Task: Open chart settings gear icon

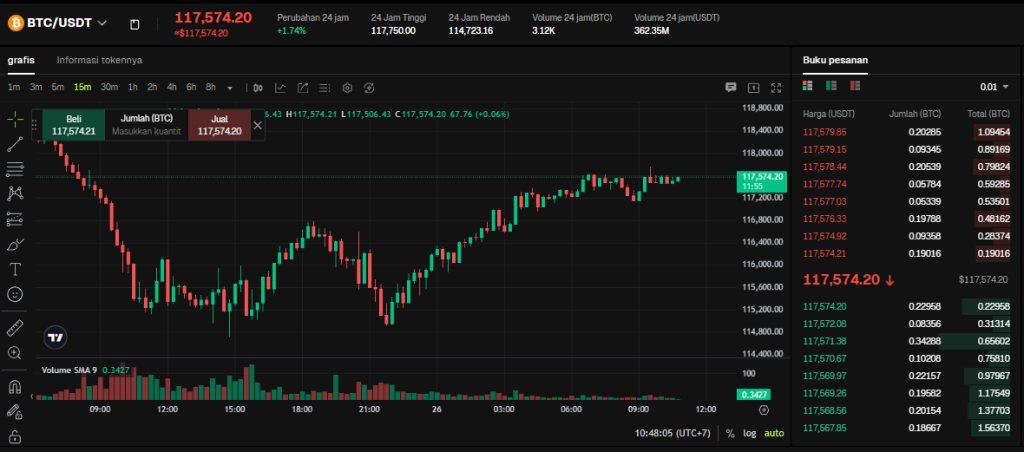Action: [347, 87]
